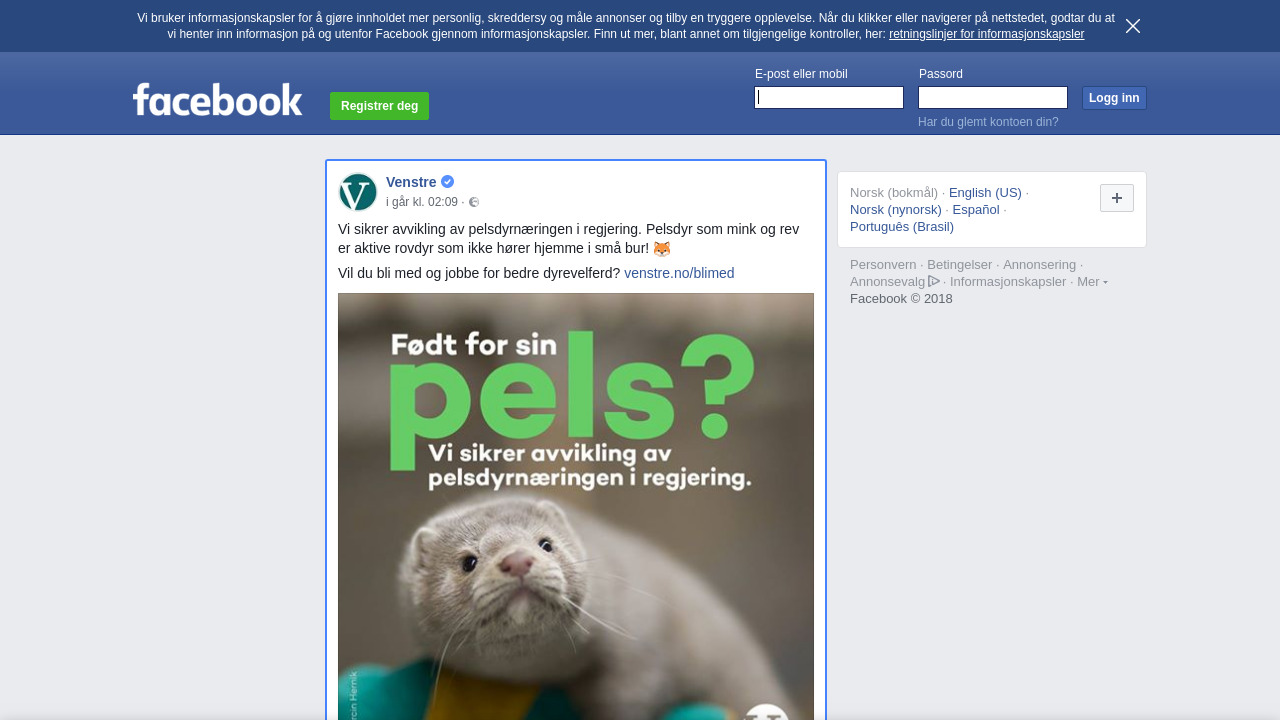Open the mink pels post image

point(576,506)
